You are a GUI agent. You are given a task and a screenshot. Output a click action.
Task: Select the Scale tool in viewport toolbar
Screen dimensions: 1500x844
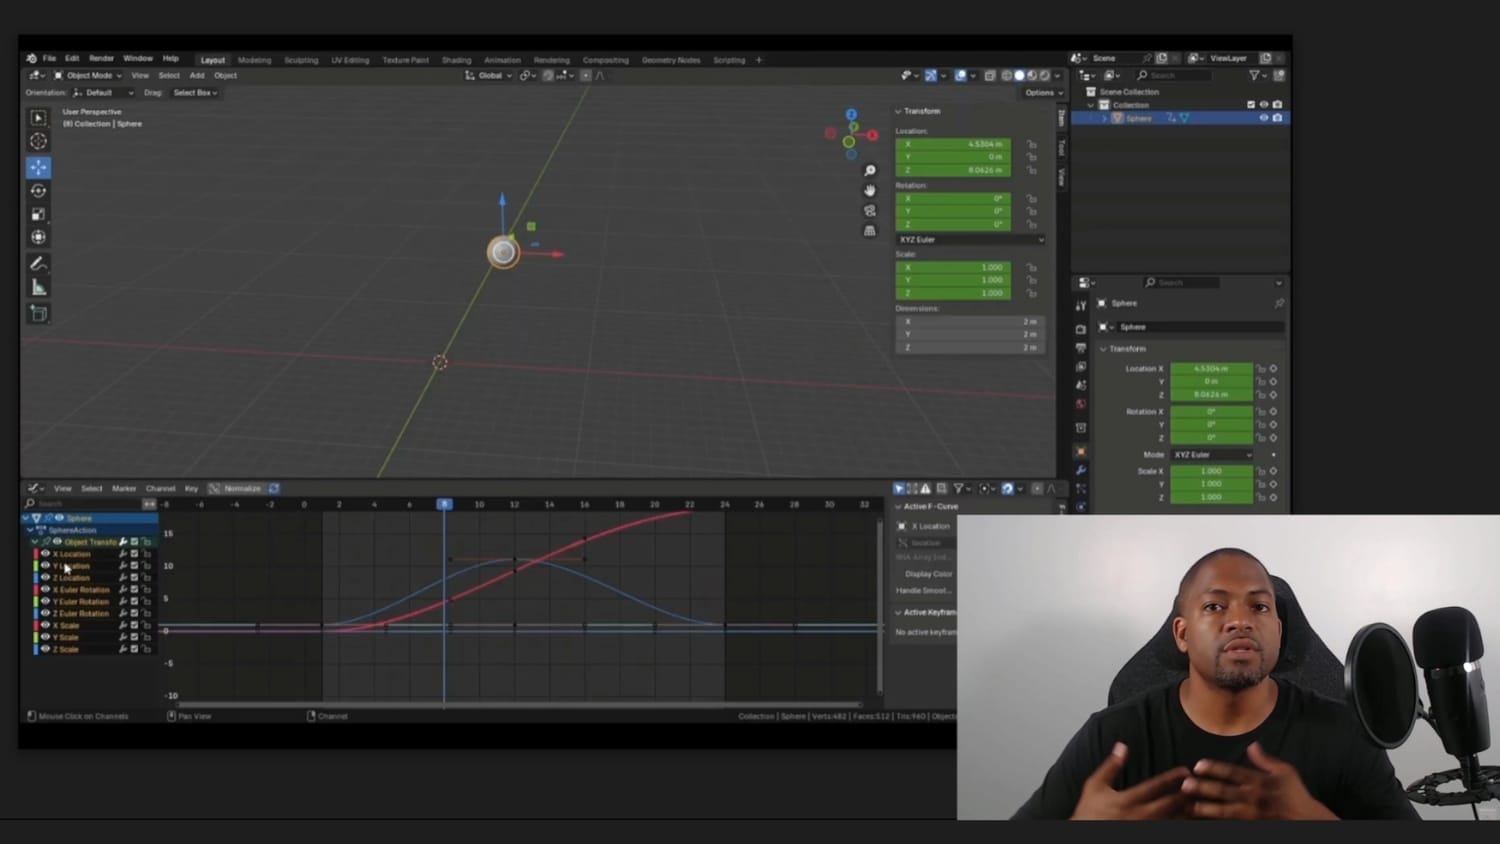38,214
